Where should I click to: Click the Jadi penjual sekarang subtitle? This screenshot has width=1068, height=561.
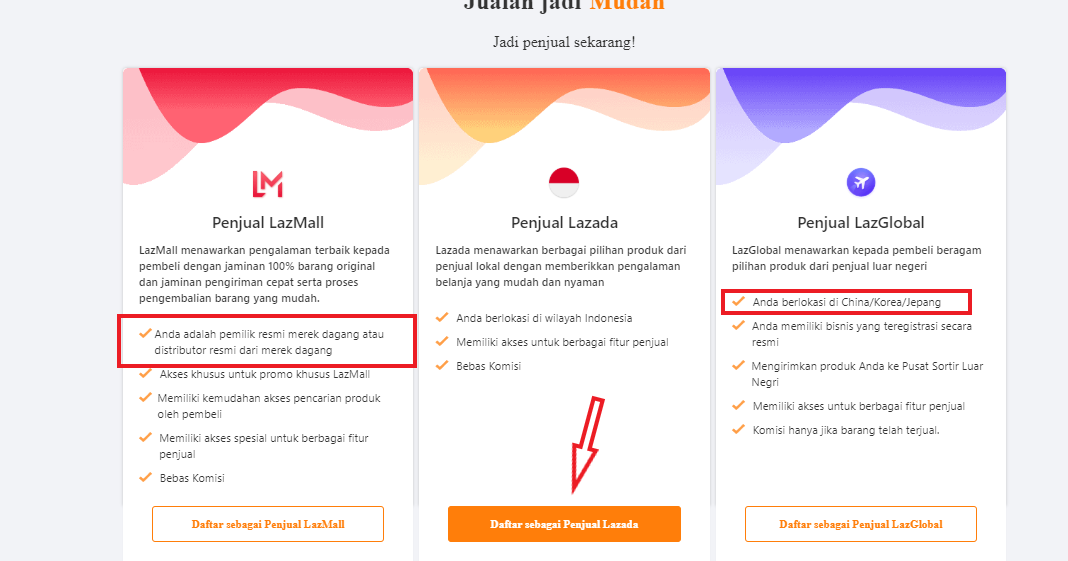click(x=564, y=42)
